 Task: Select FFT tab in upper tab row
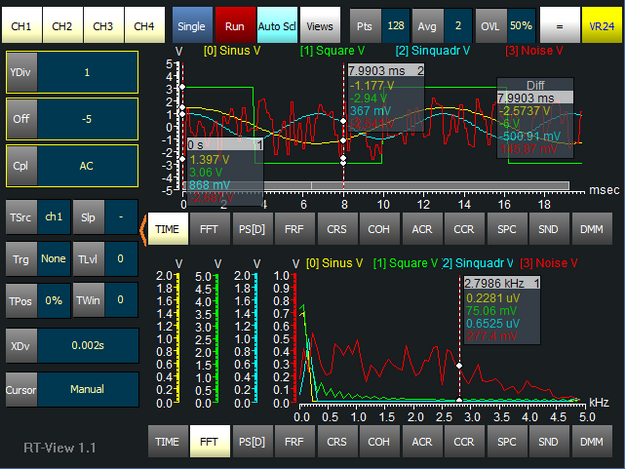[x=211, y=229]
